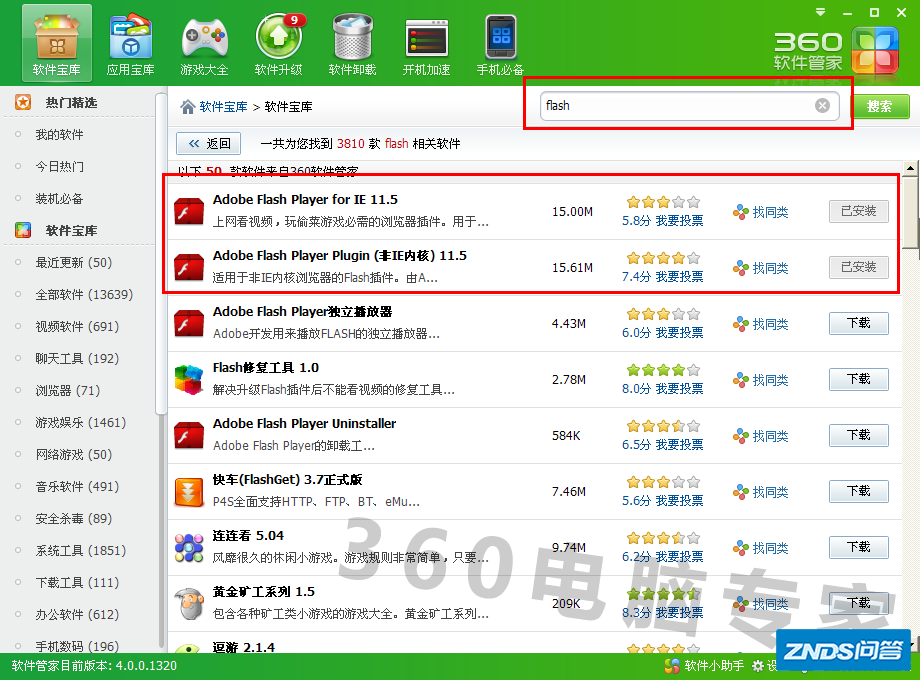Click 找同类 for Adobe Flash Player for IE
The width and height of the screenshot is (920, 680).
click(x=760, y=212)
